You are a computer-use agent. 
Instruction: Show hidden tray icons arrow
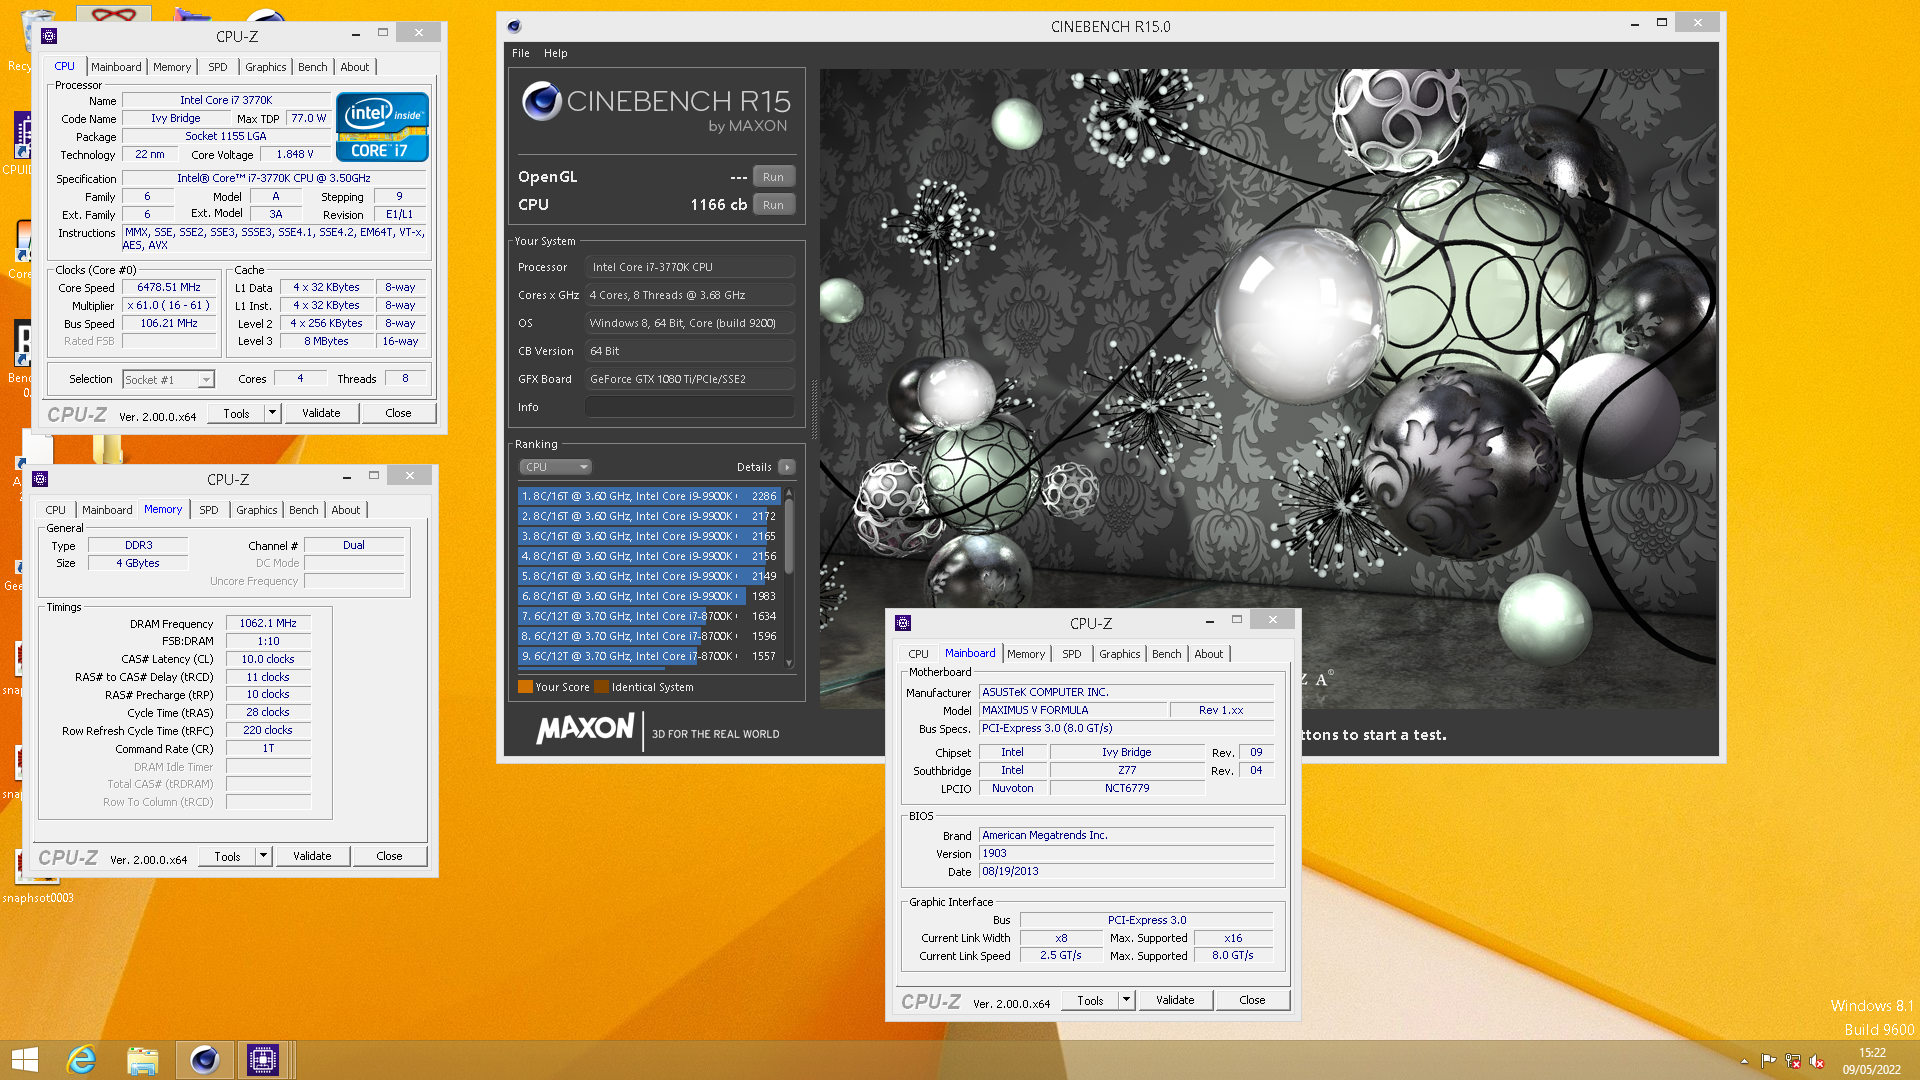(1744, 1061)
